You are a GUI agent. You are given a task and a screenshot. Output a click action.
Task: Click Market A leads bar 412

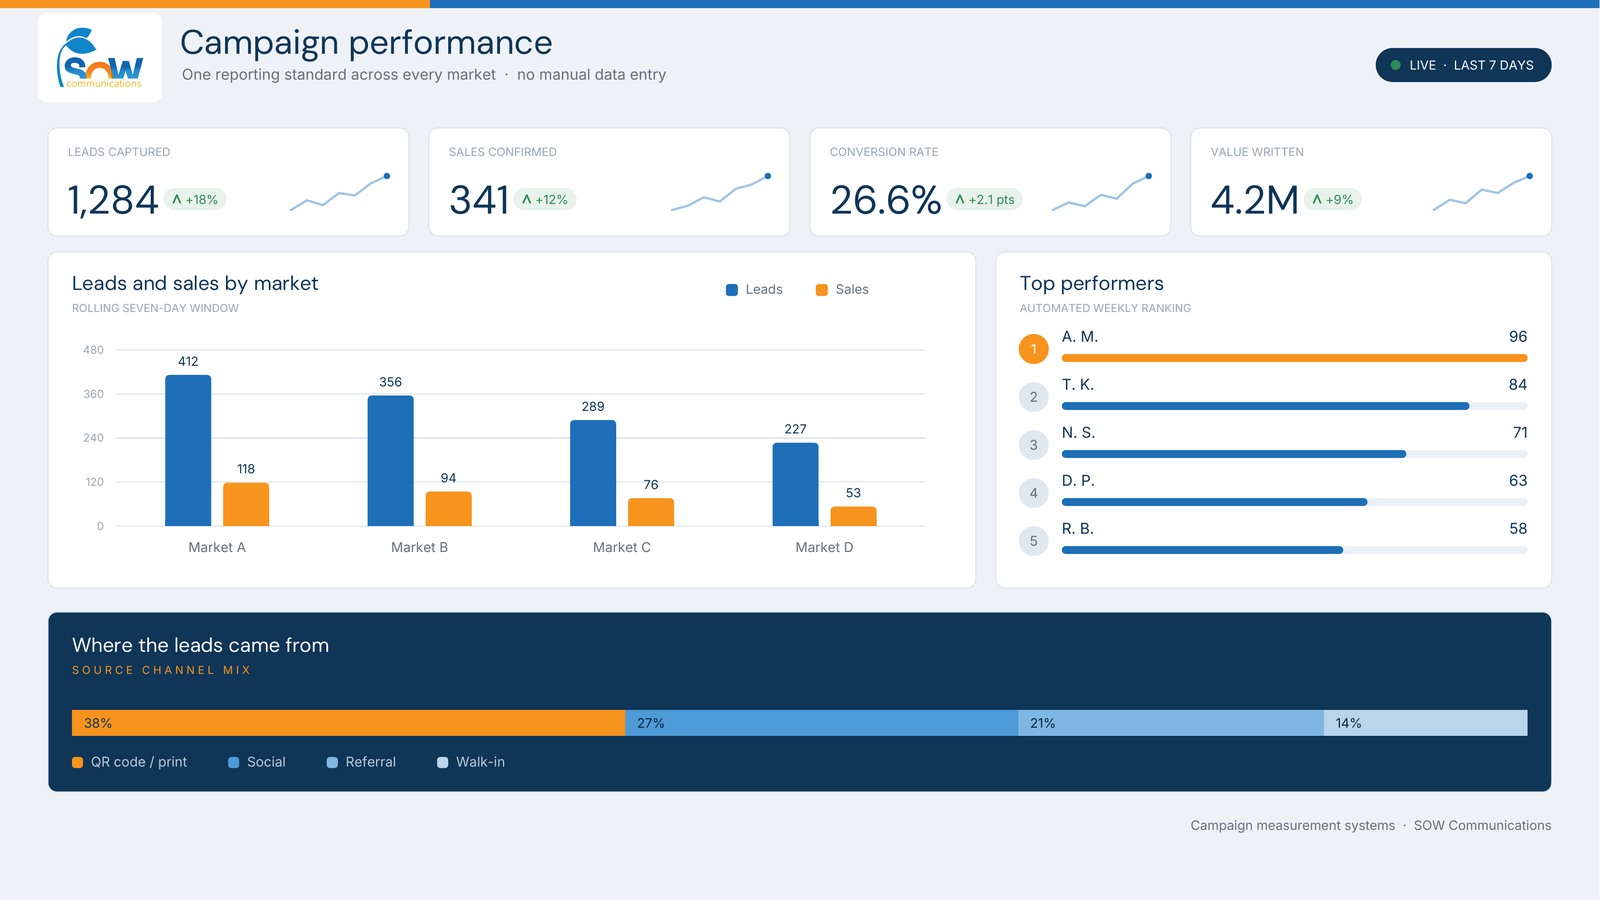click(188, 450)
